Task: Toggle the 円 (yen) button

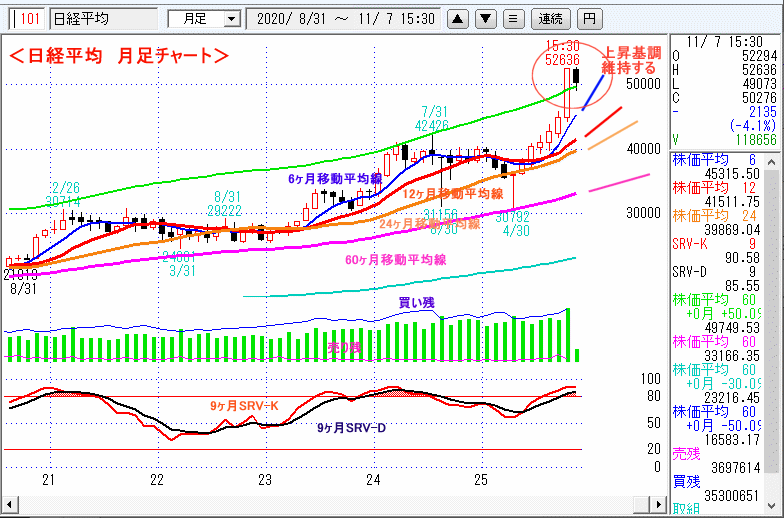Action: pyautogui.click(x=590, y=18)
